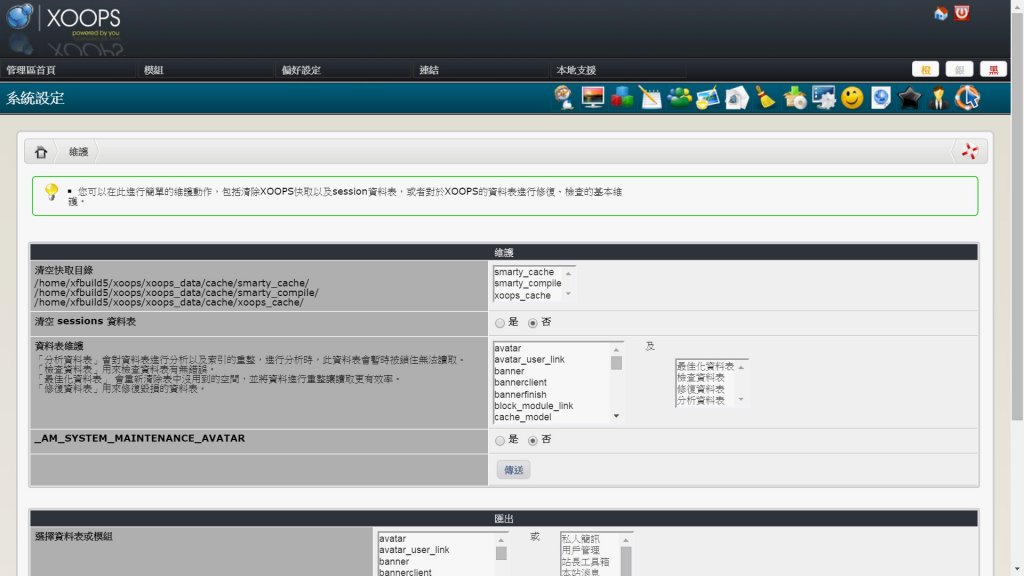Viewport: 1024px width, 576px height.
Task: Expand the 偏好設定 dropdown menu
Action: click(301, 70)
